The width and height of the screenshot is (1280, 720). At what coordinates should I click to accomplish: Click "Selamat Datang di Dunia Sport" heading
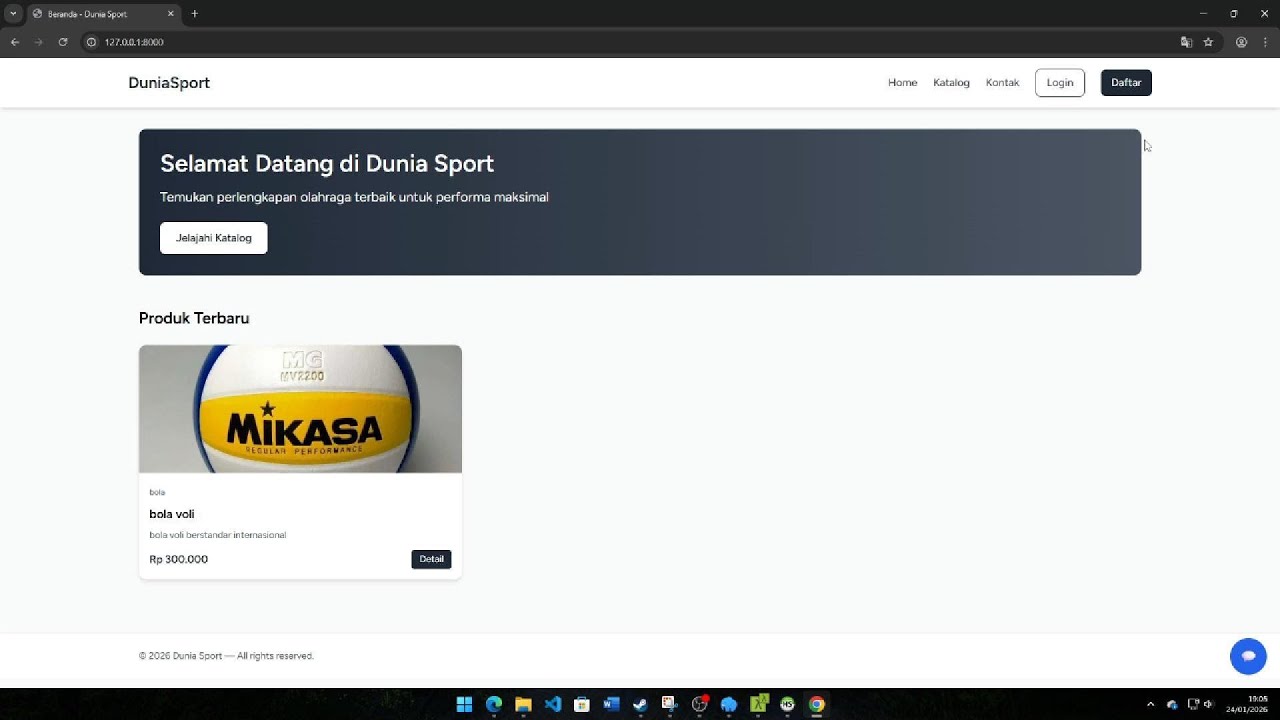pyautogui.click(x=327, y=164)
